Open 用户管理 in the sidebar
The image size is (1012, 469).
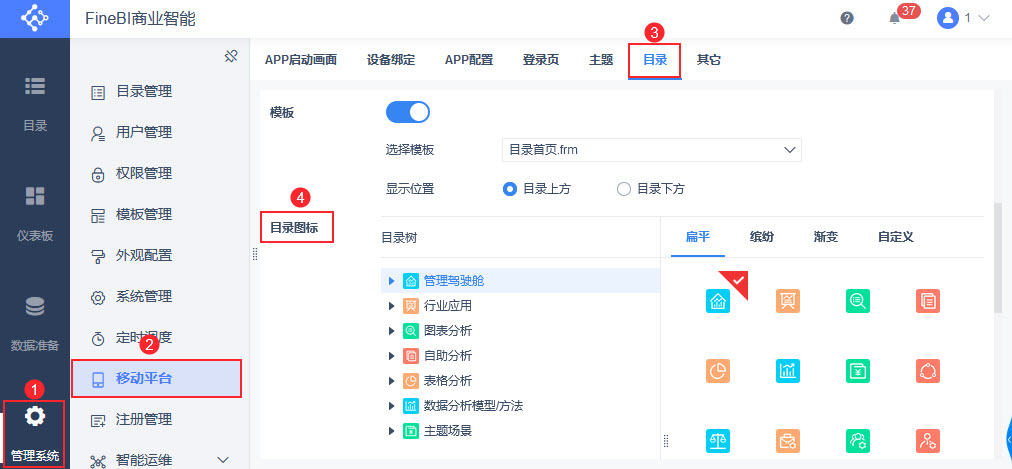click(144, 132)
